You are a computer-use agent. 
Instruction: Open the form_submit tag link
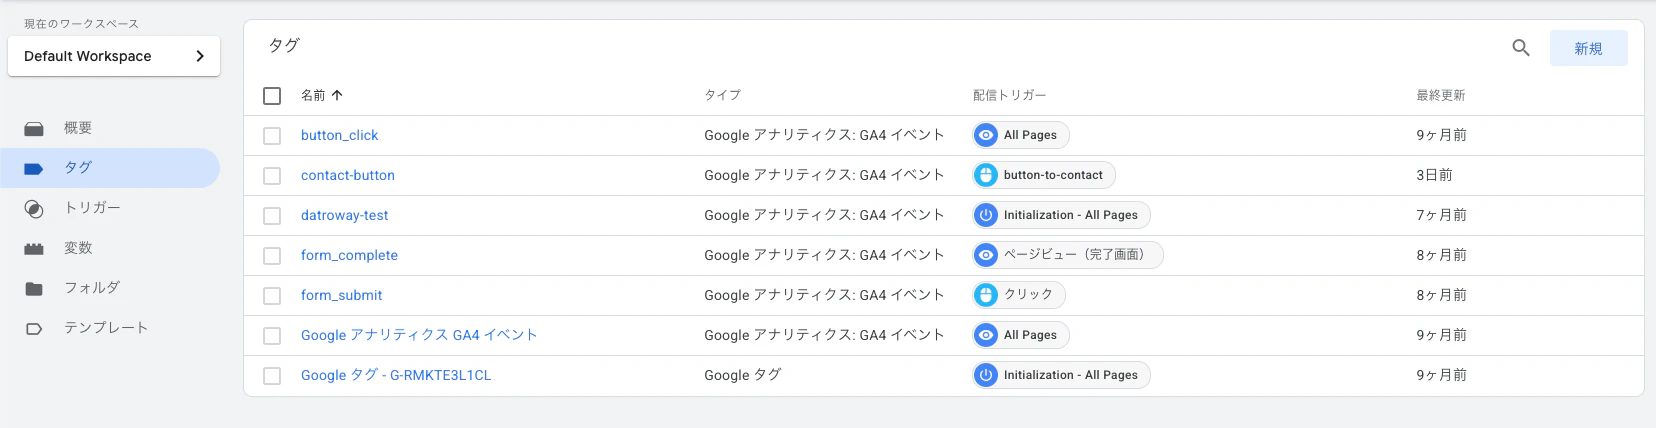pos(341,295)
